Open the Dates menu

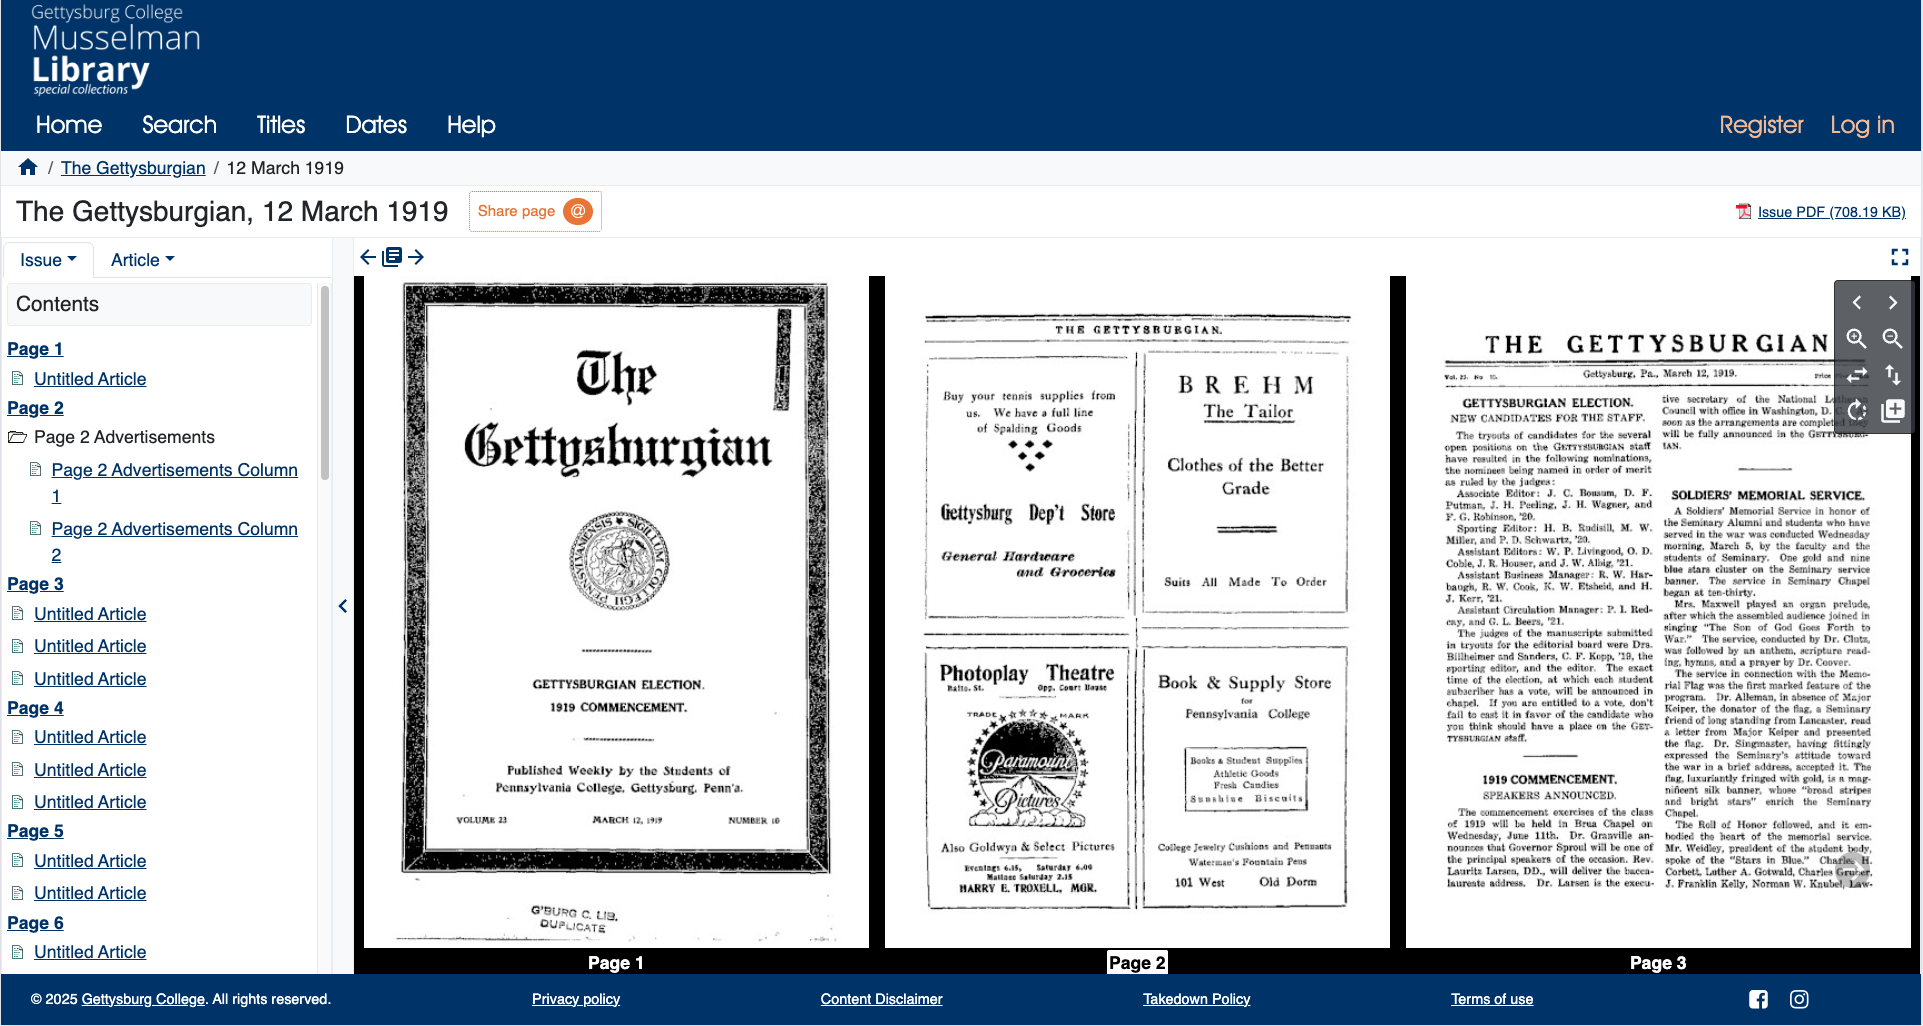pyautogui.click(x=376, y=125)
